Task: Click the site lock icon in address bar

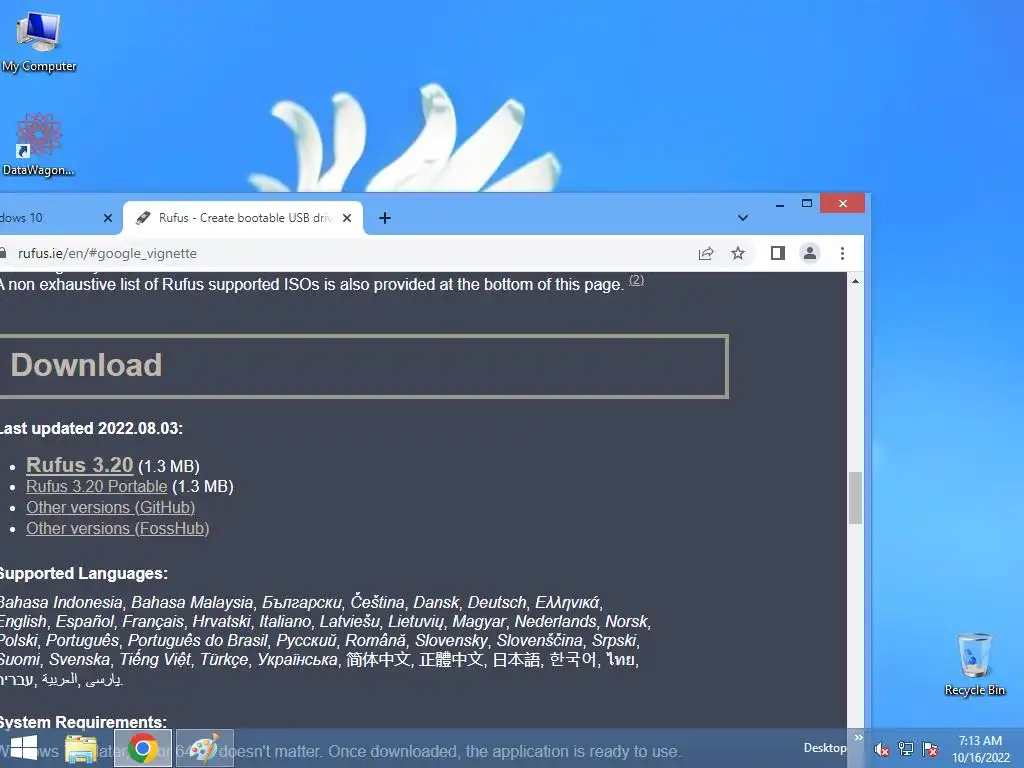Action: [x=3, y=253]
